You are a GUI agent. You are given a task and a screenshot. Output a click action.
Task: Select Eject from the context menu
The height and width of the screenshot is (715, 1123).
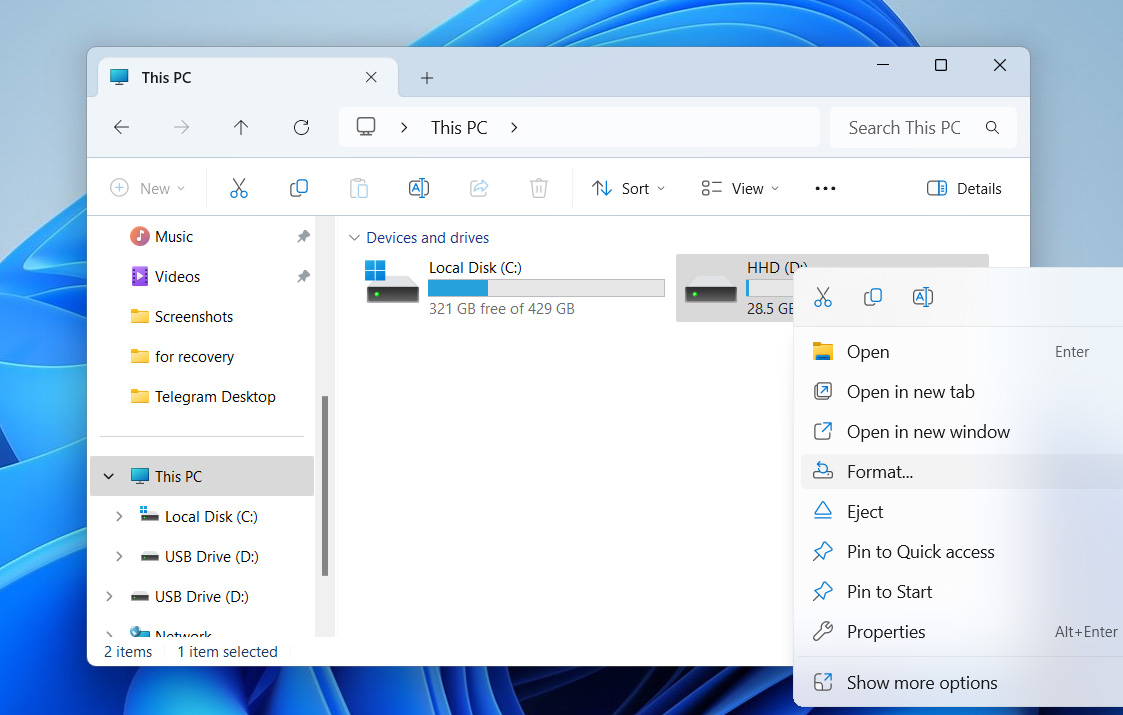[962, 512]
